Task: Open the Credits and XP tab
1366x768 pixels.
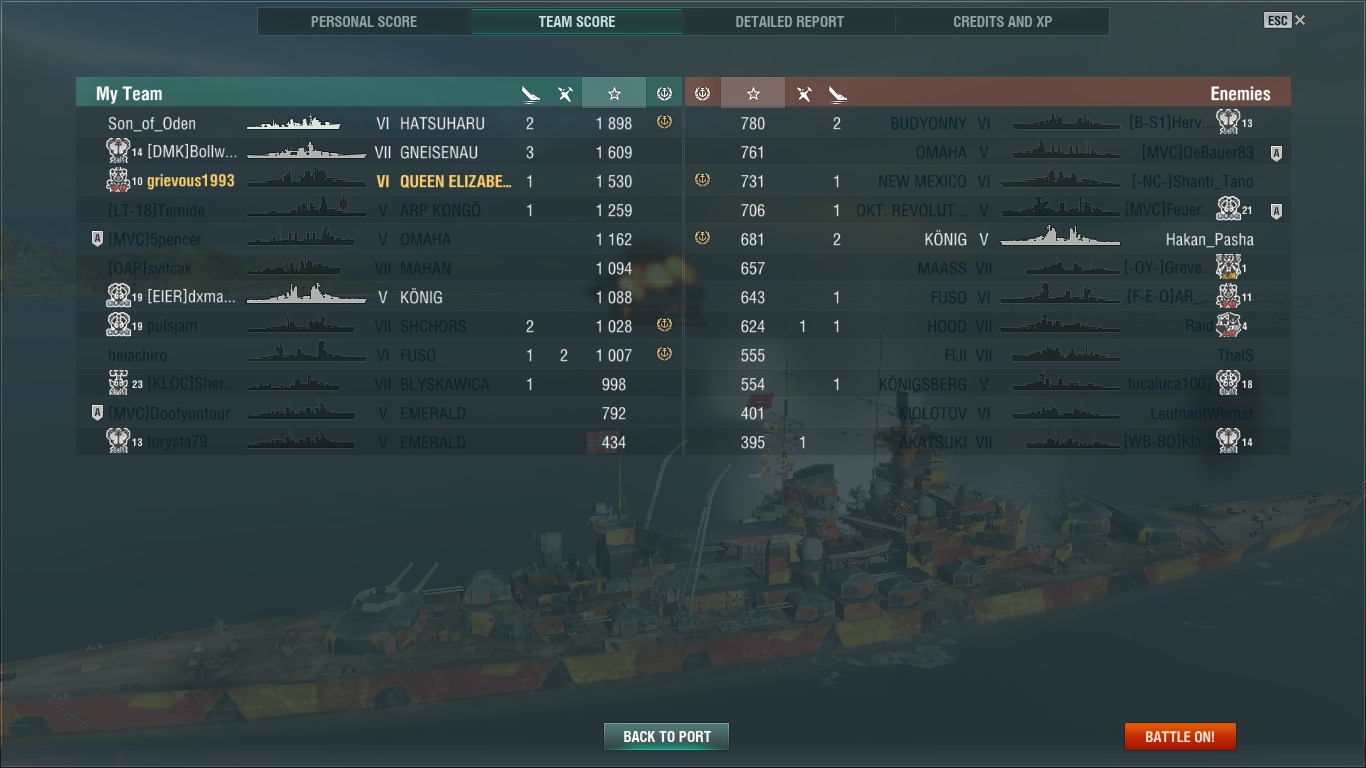Action: click(1003, 21)
